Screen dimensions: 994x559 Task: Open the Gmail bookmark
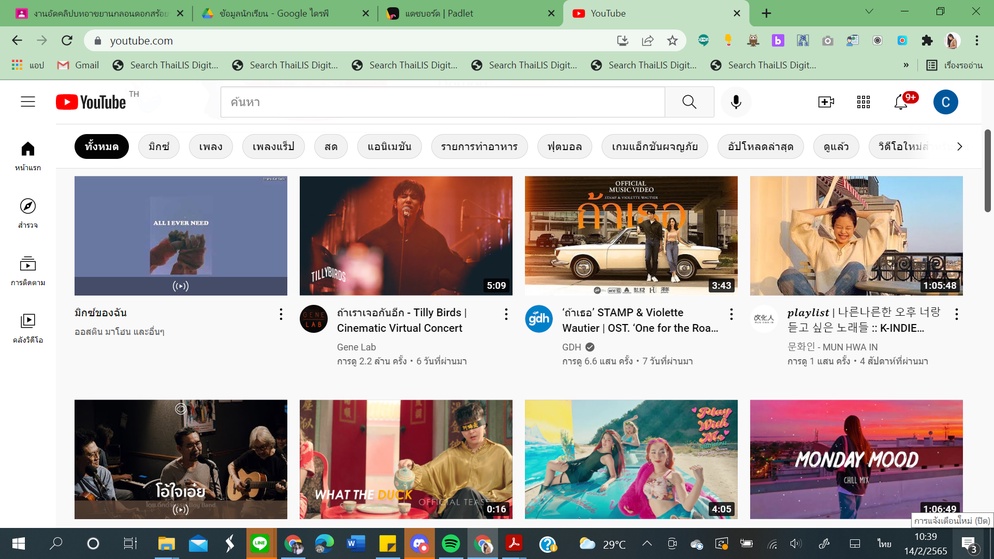(78, 65)
